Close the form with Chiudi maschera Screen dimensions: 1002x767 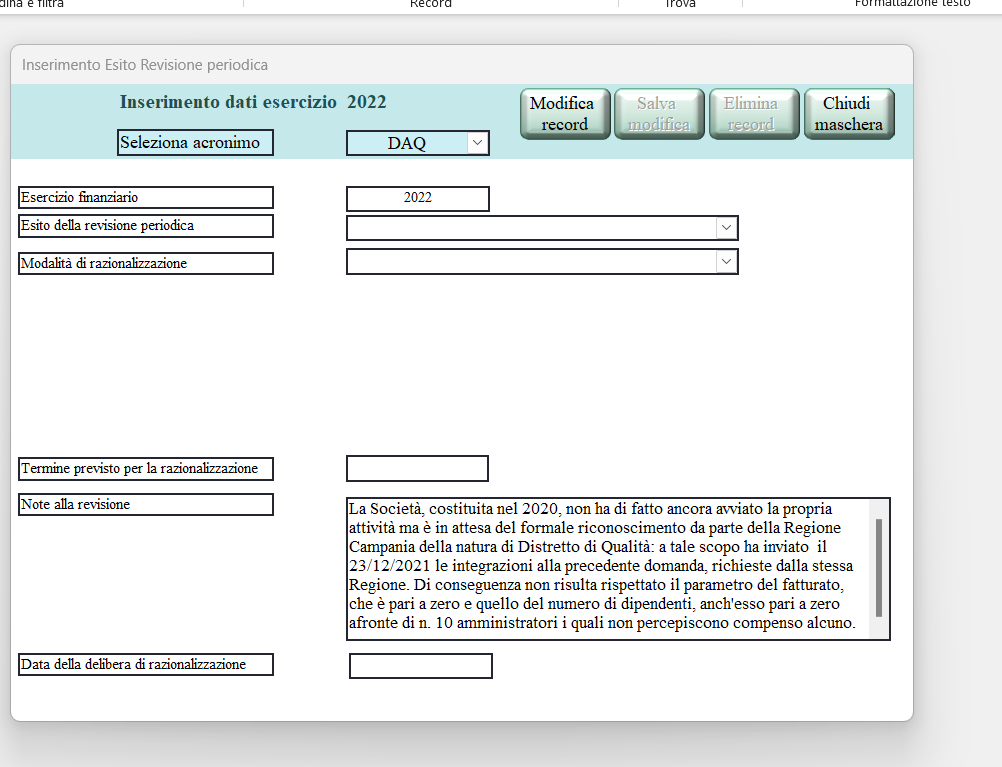[x=849, y=114]
